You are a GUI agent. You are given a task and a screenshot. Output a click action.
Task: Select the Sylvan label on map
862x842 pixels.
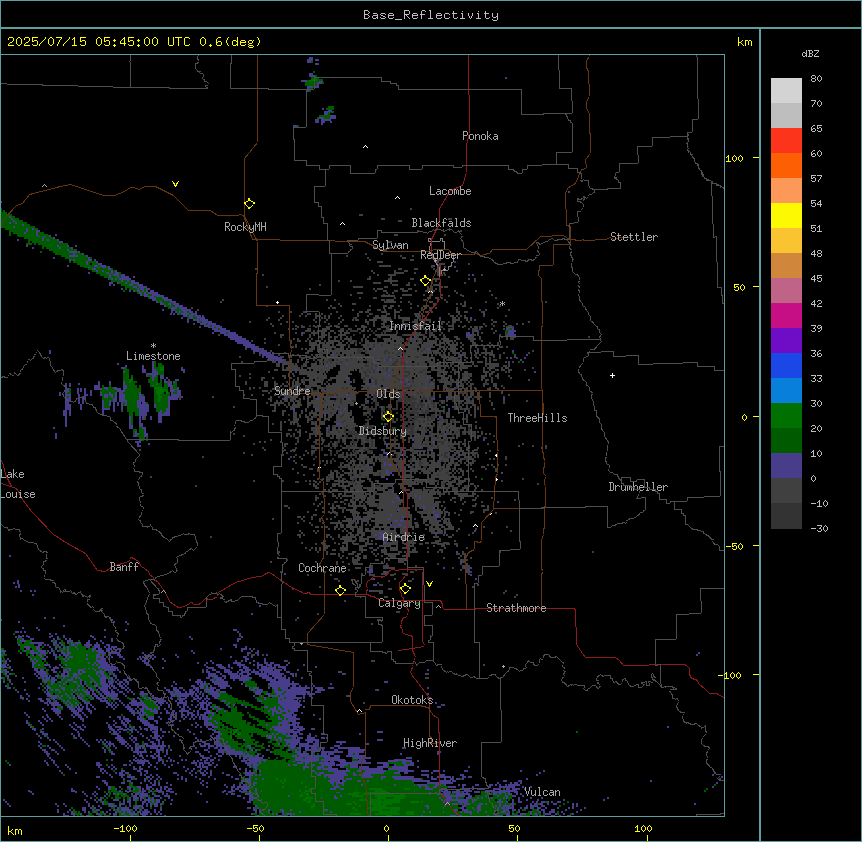tap(390, 245)
